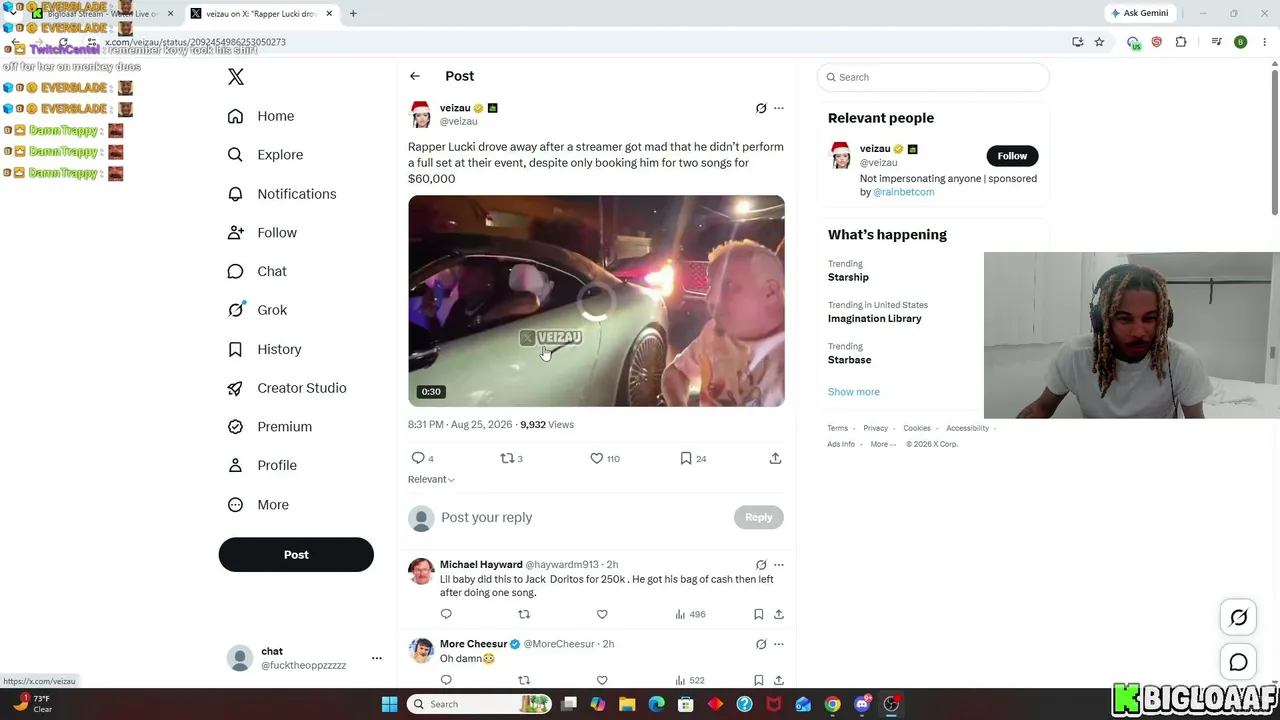Open Profile in the sidebar
This screenshot has height=720, width=1280.
coord(262,465)
